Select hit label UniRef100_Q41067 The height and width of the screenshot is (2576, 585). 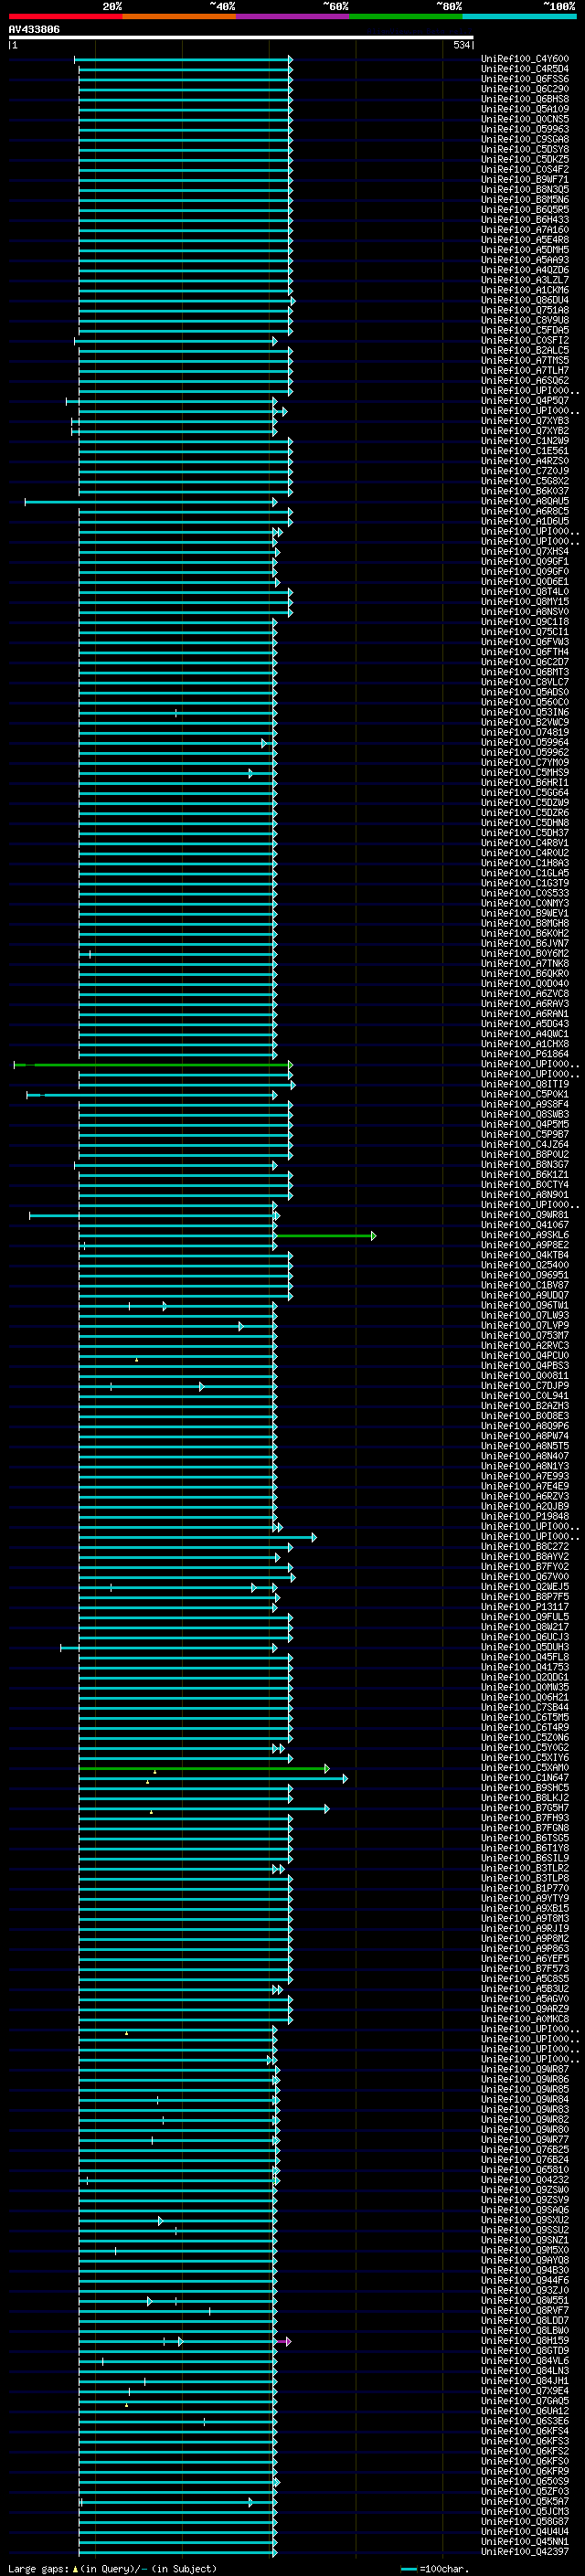pos(524,1225)
